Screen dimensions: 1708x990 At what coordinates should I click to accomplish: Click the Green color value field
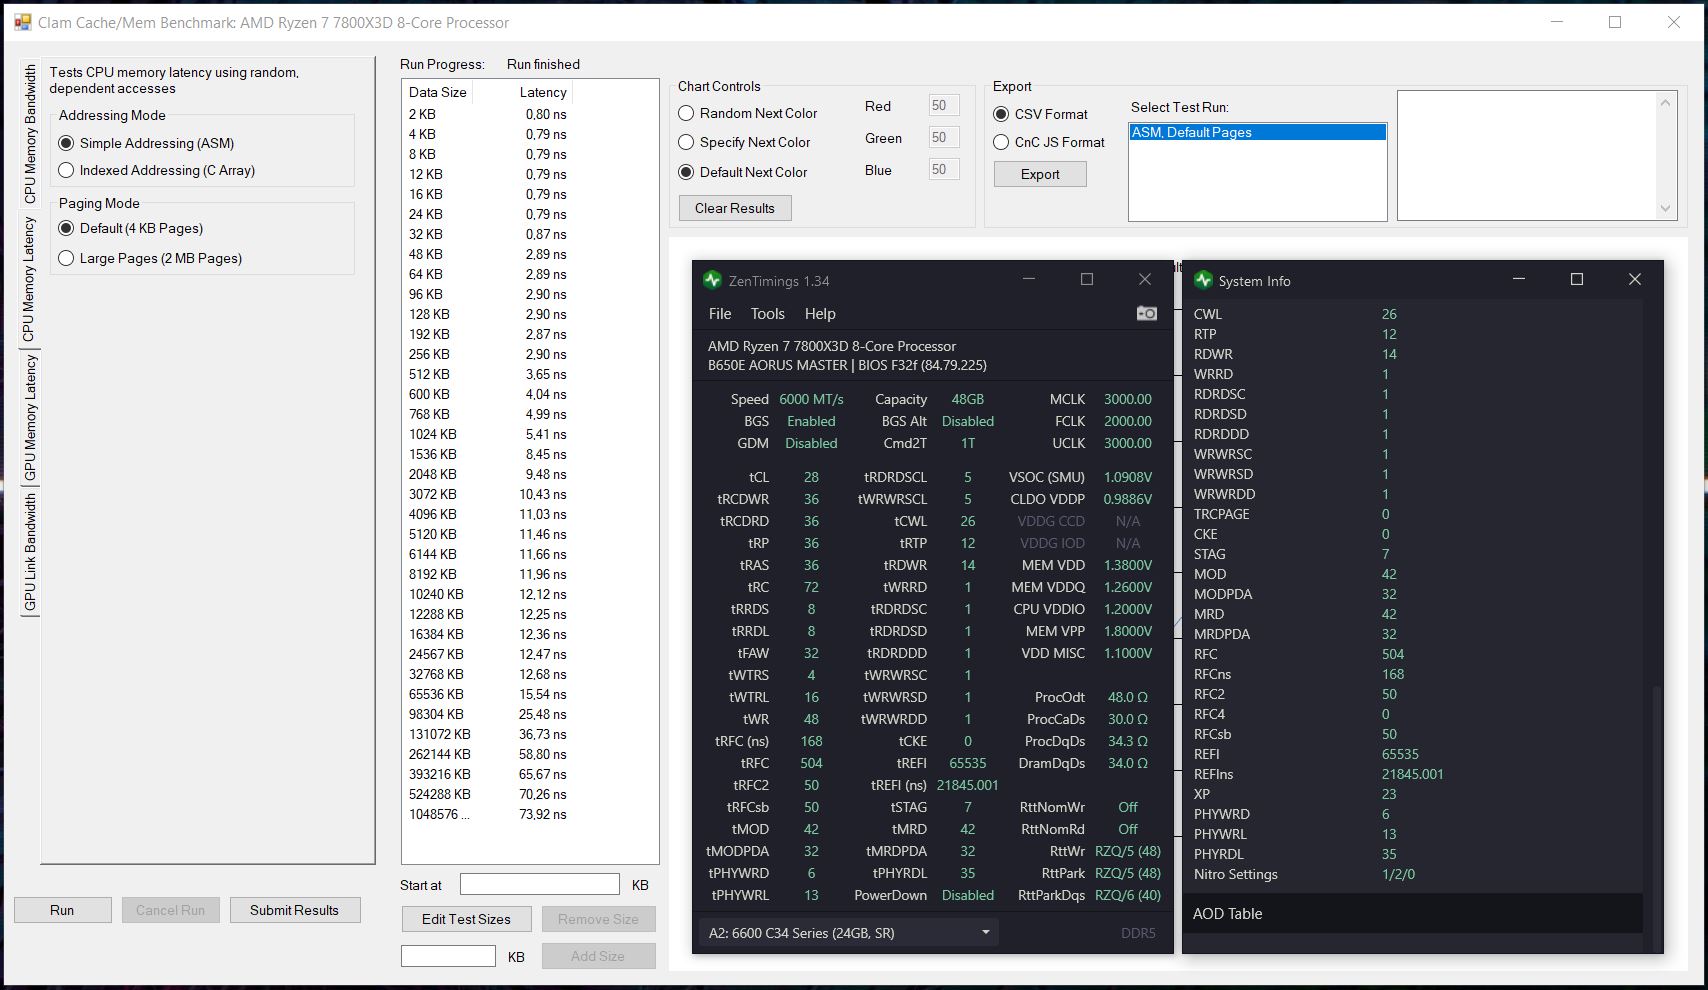pos(943,137)
